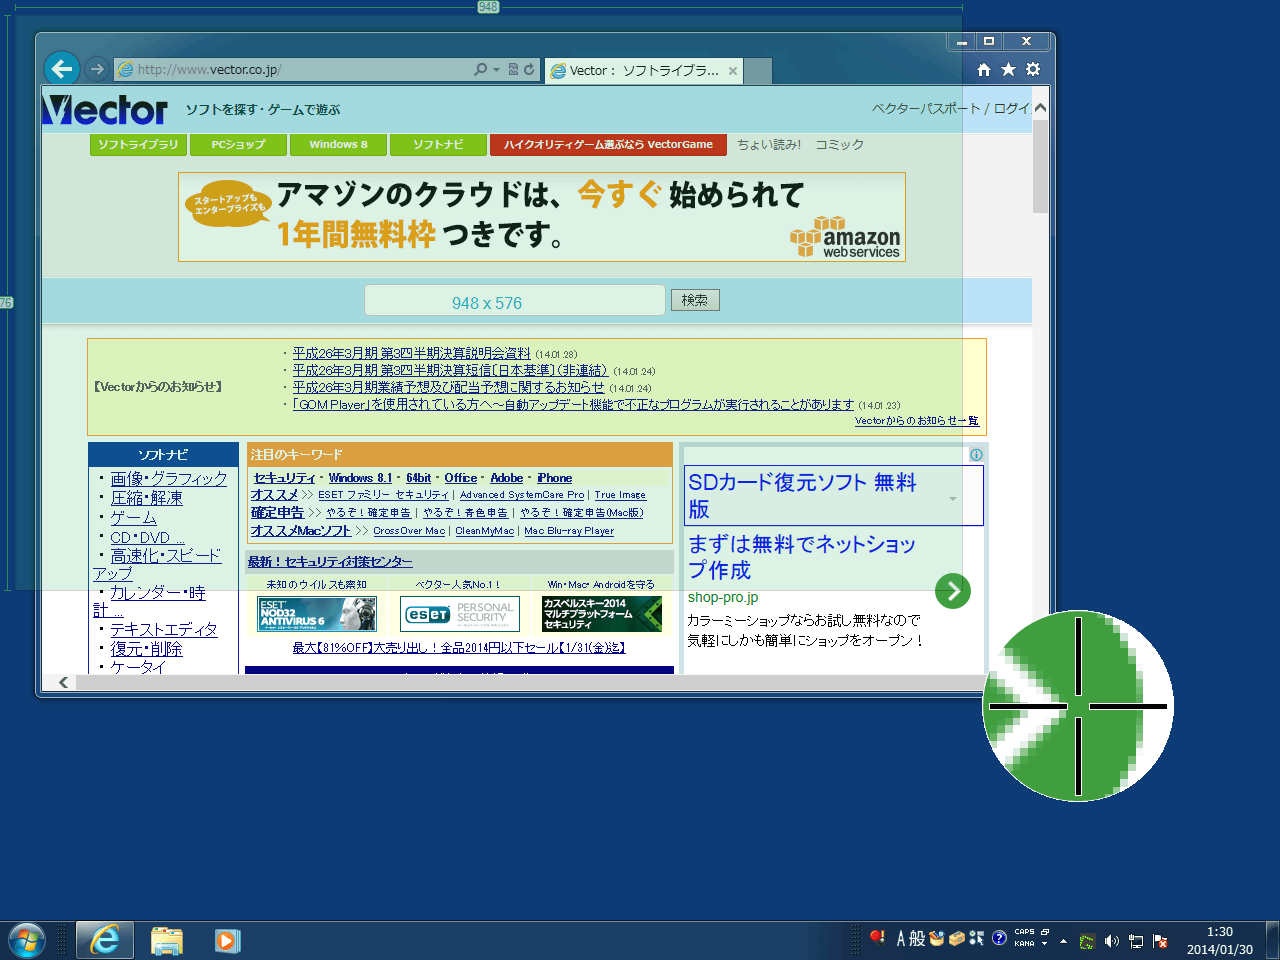Open Favorites star icon in IE
Screen dimensions: 1280x960
click(x=1008, y=69)
